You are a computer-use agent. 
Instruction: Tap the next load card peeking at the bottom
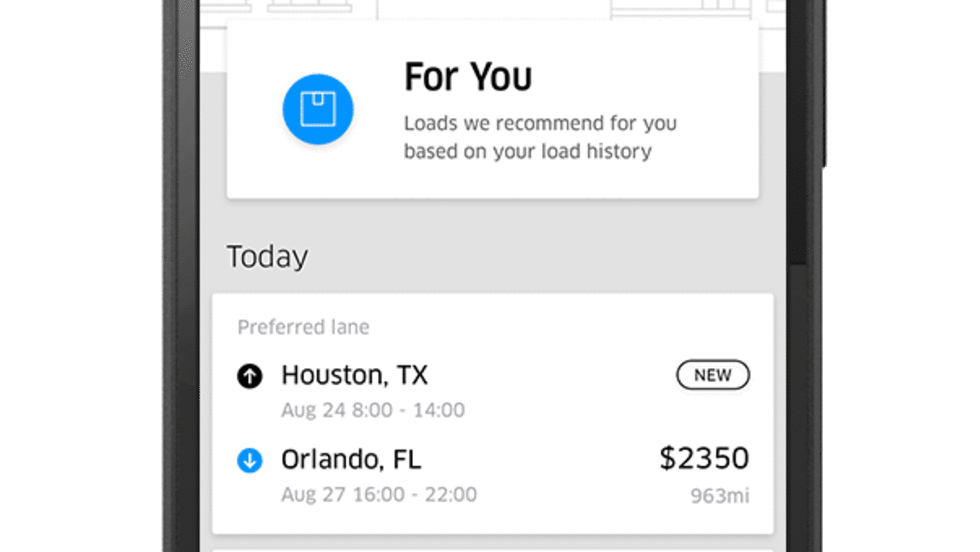[x=492, y=548]
